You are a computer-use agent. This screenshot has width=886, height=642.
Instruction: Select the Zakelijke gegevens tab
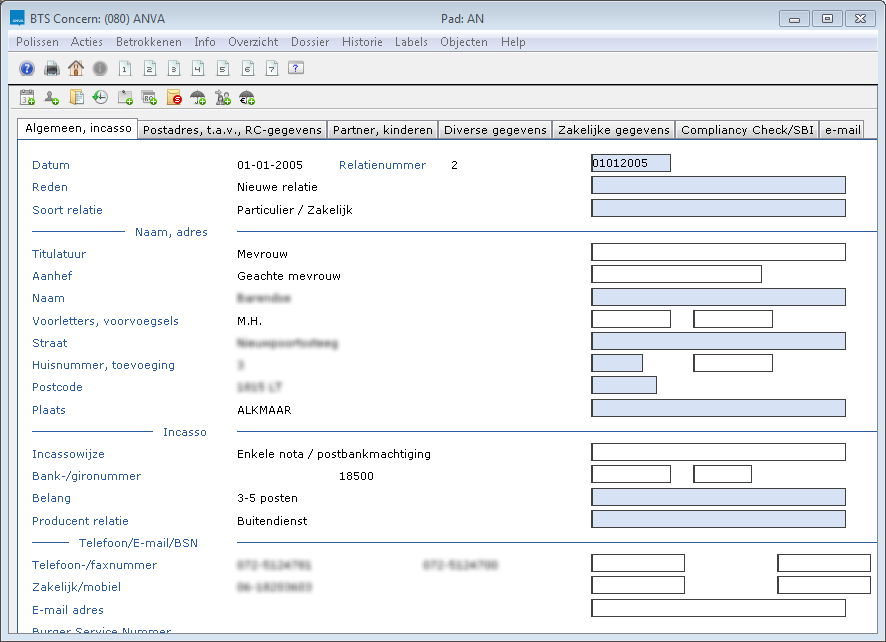coord(614,130)
